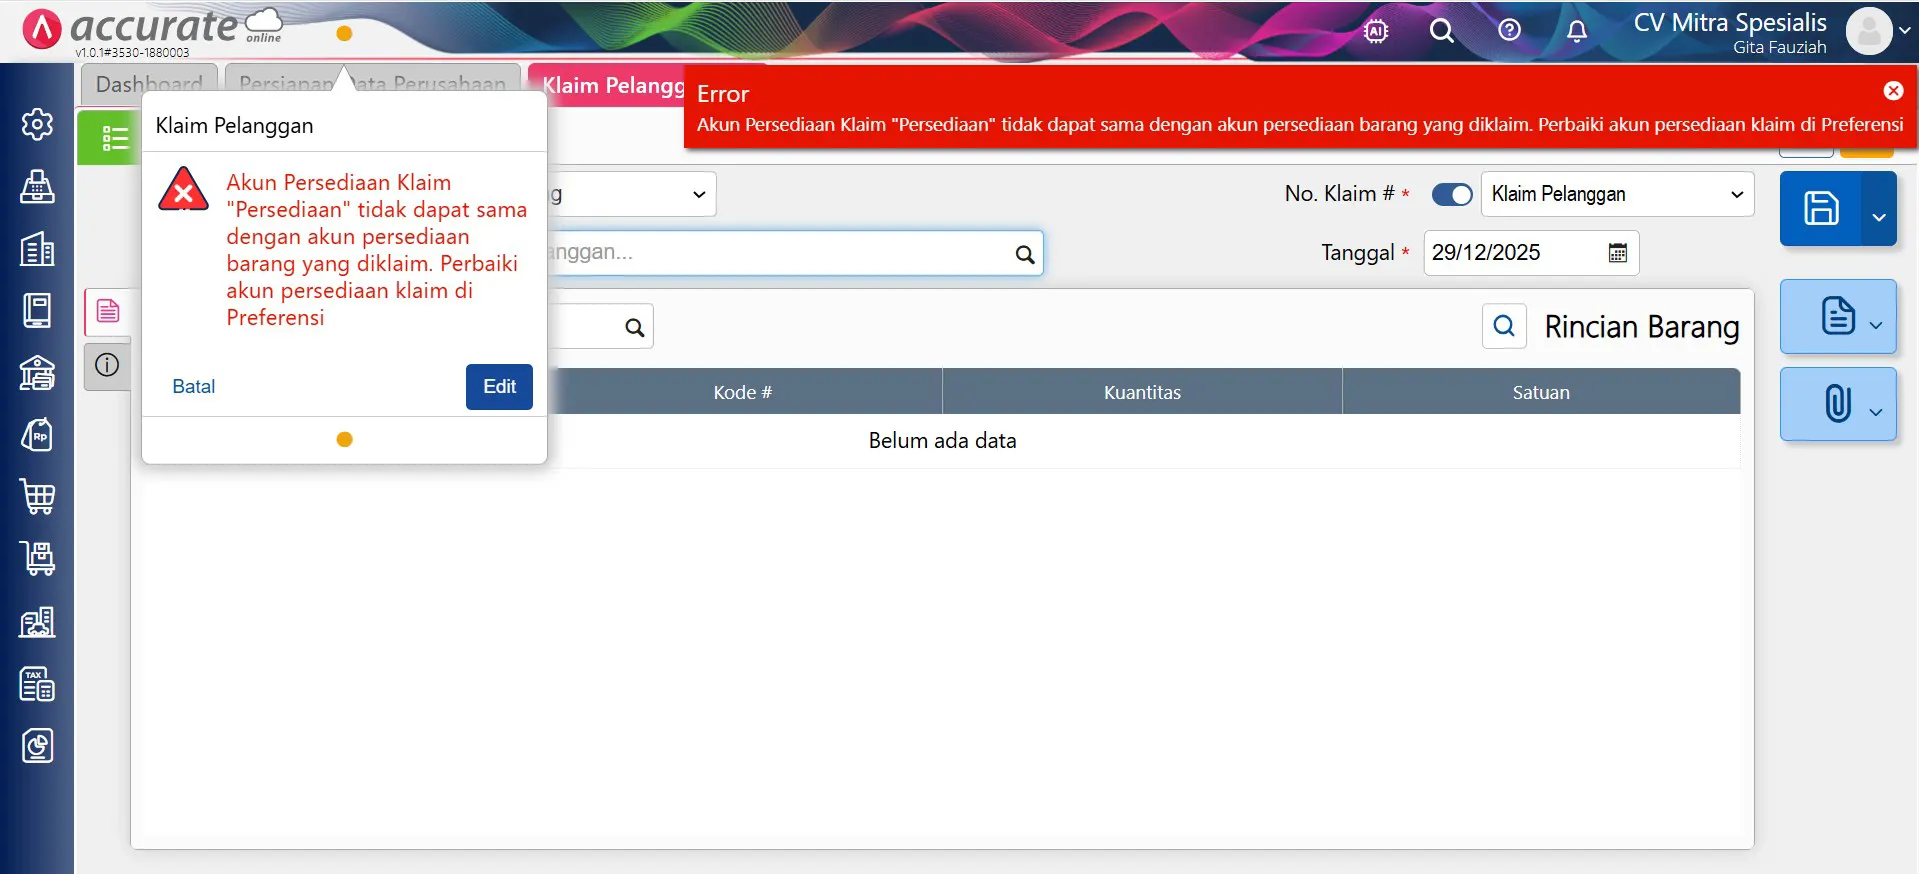Viewport: 1919px width, 874px height.
Task: Open the help question mark icon
Action: [x=1509, y=31]
